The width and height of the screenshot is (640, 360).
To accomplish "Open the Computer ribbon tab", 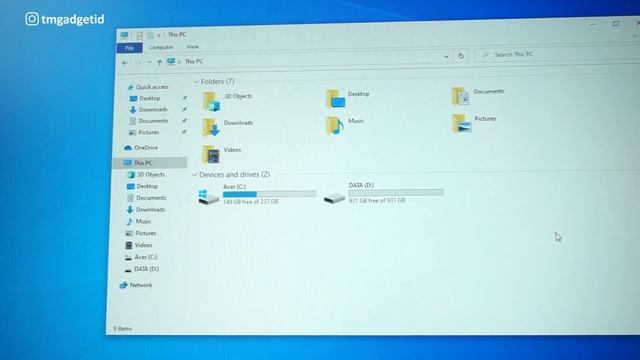I will pyautogui.click(x=161, y=47).
